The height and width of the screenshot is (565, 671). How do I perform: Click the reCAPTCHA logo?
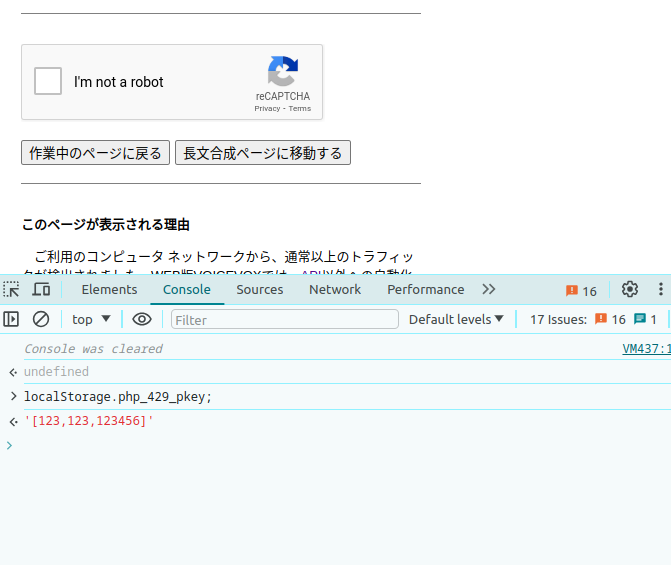point(282,72)
